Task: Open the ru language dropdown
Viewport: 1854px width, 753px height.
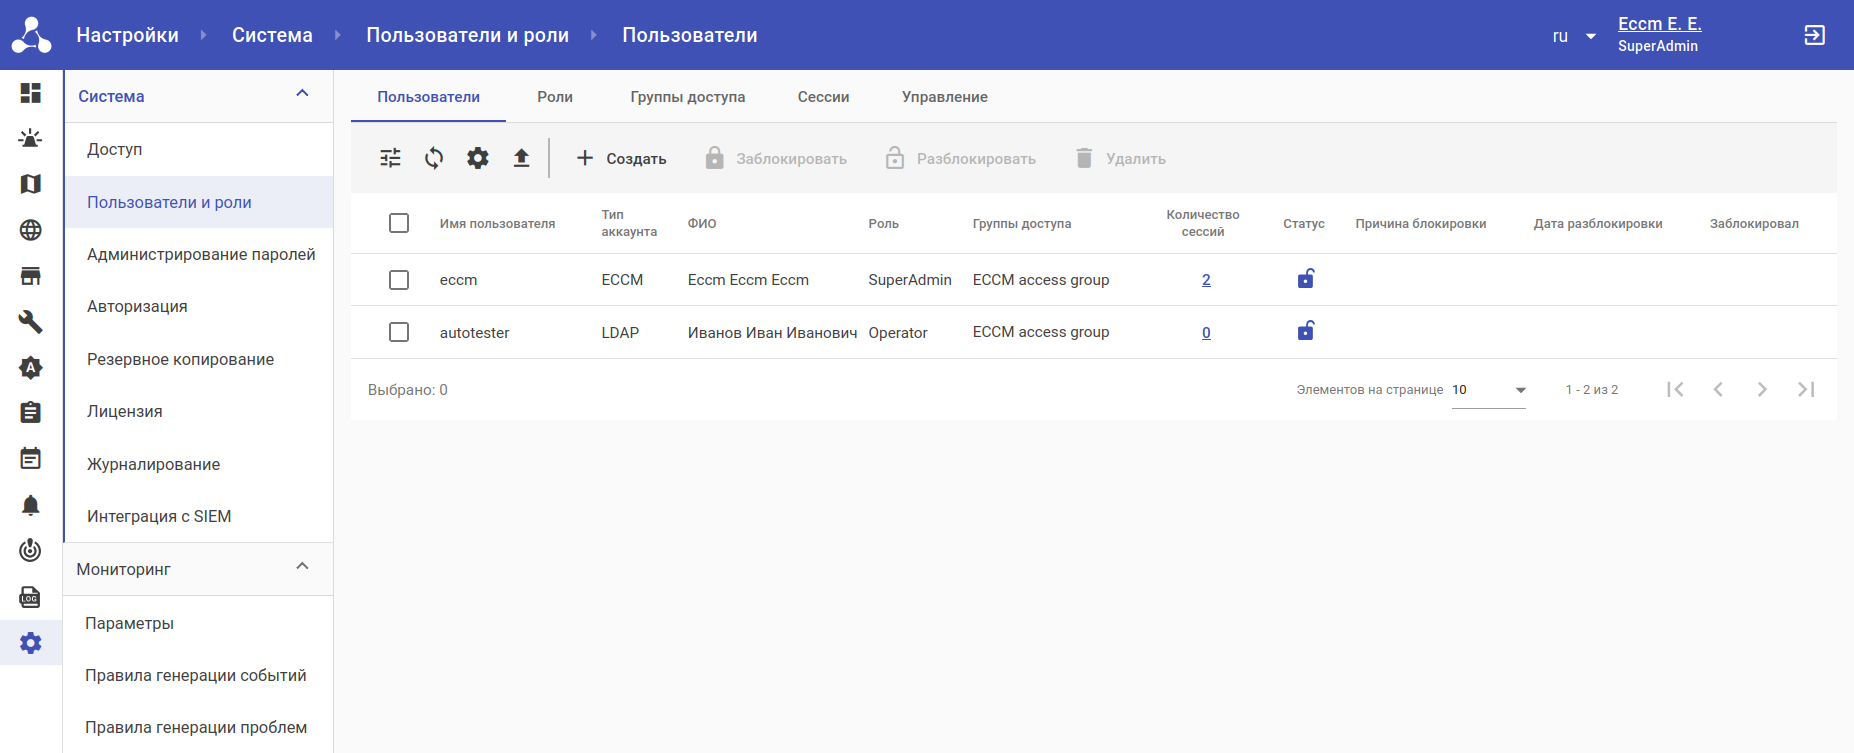Action: (1574, 36)
